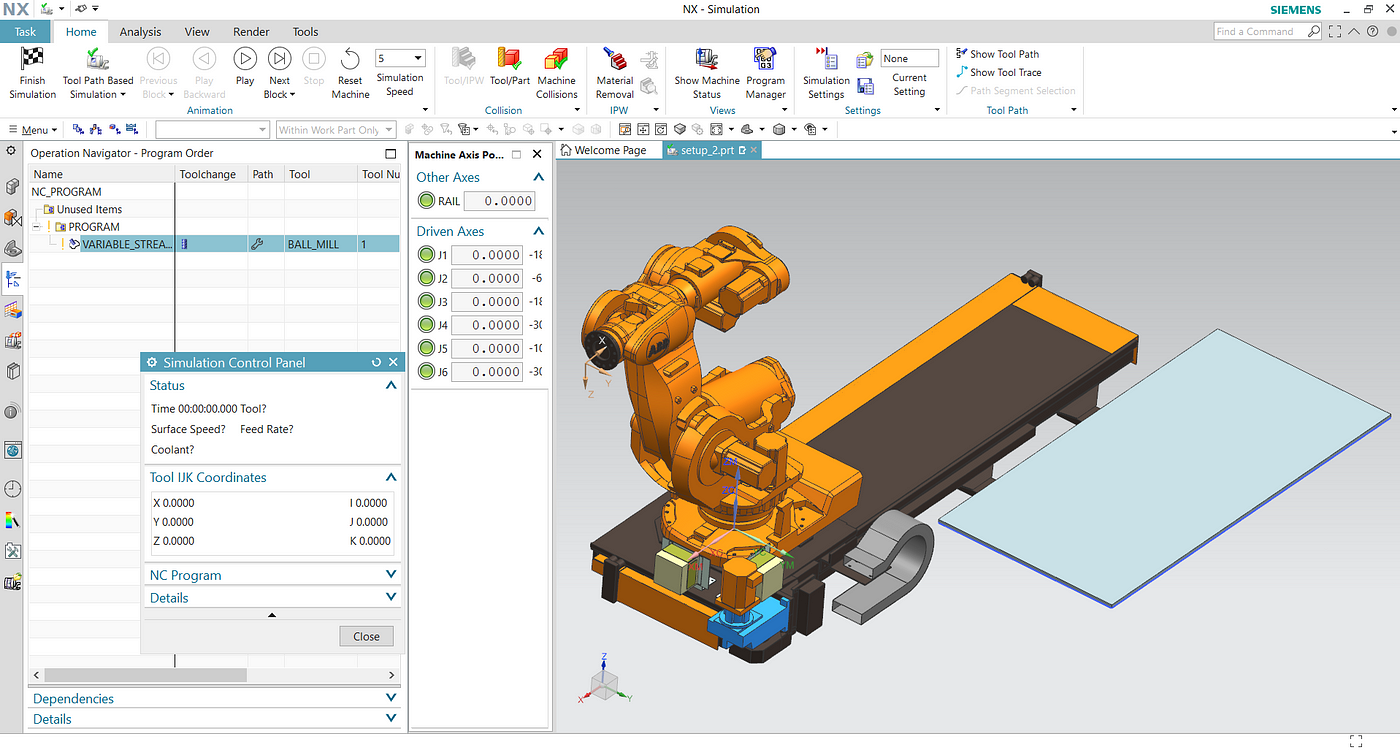Maximize the Operation Navigator panel

(391, 153)
